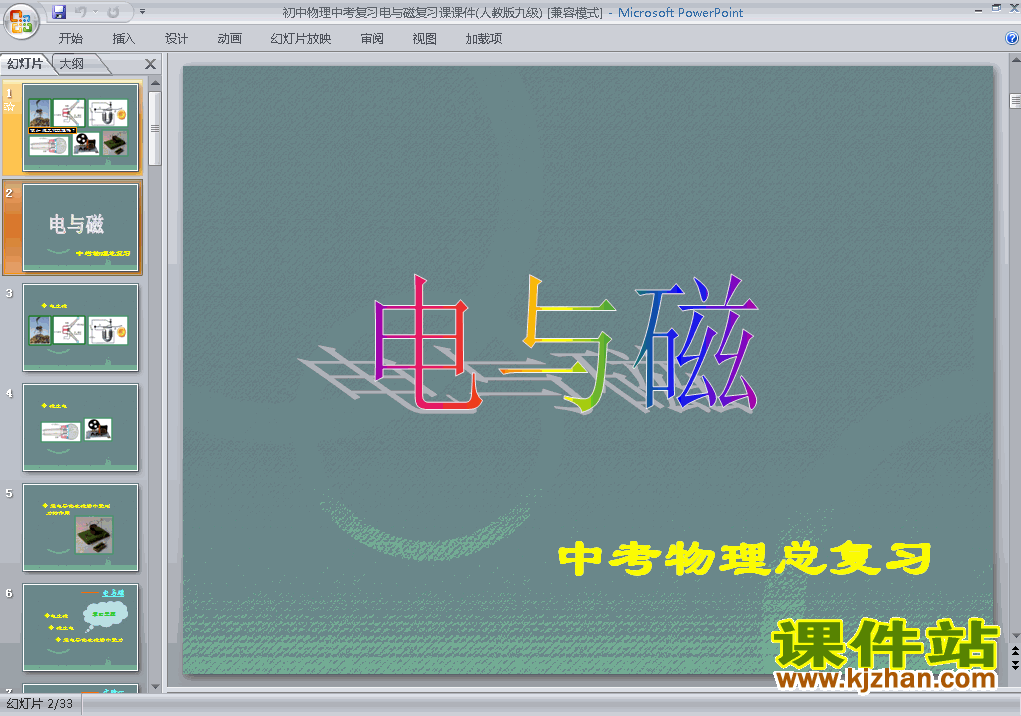Click thumbnail pane scroll up arrow
Screen dimensions: 1021x716
155,83
